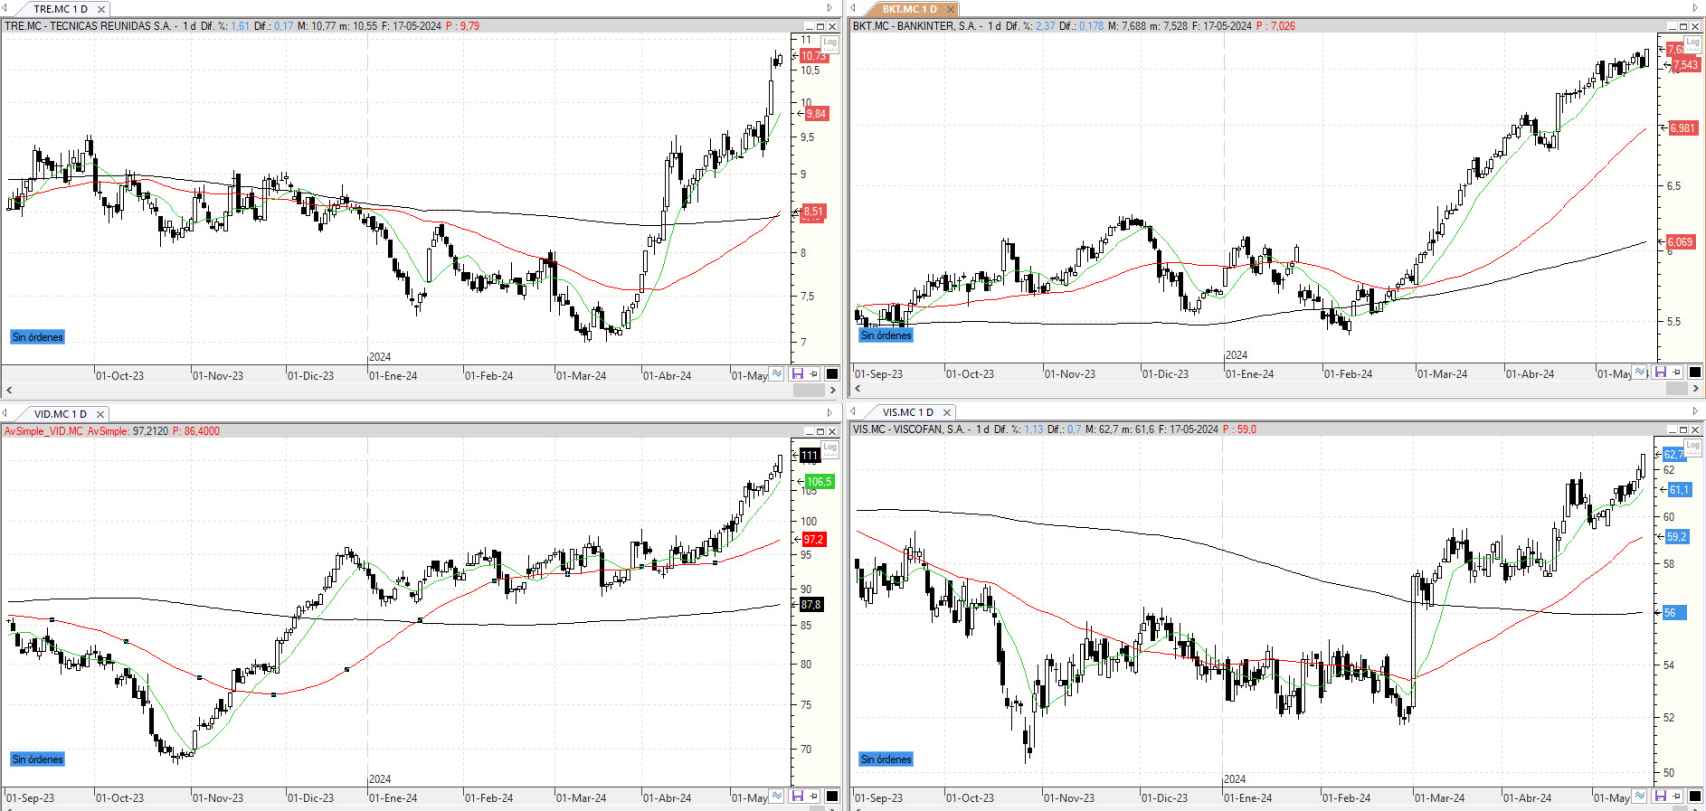Viewport: 1706px width, 811px height.
Task: Save the VIS.MC chart template
Action: point(1660,797)
